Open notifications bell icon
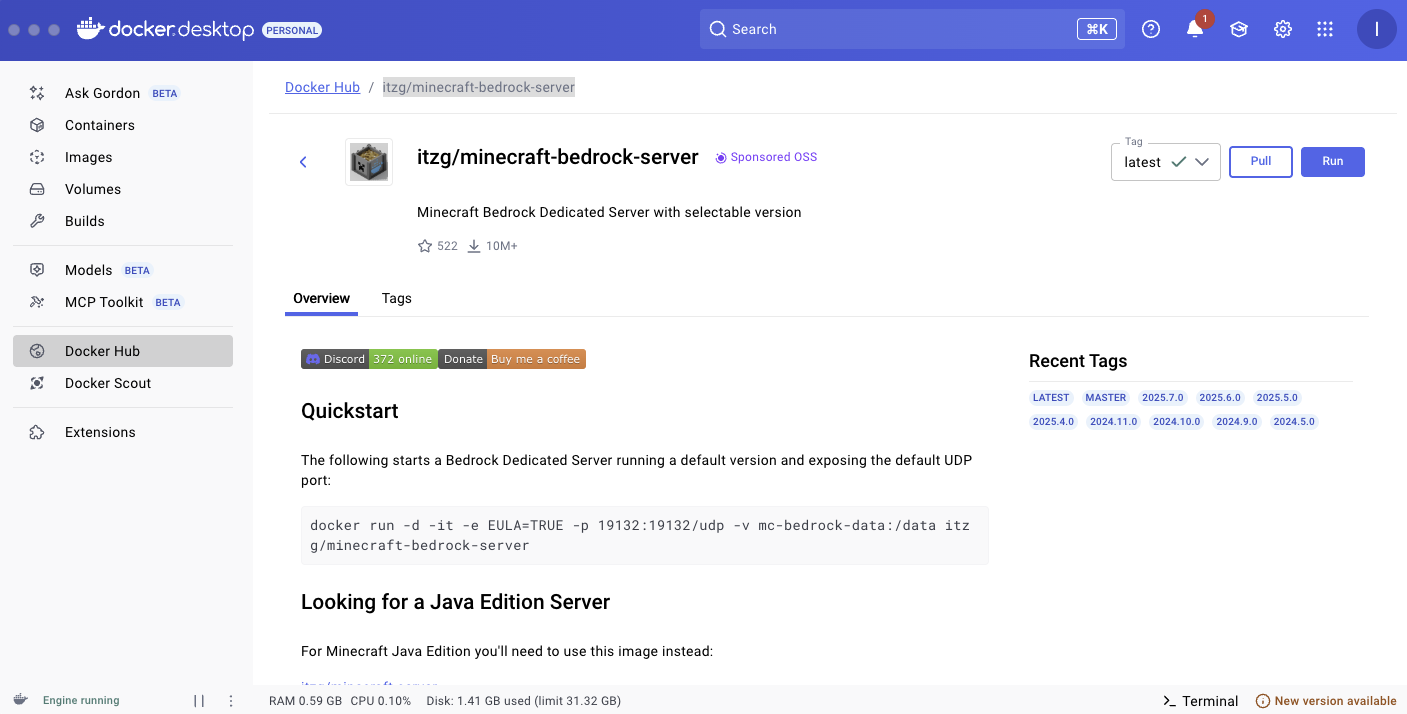The image size is (1407, 714). (1195, 29)
